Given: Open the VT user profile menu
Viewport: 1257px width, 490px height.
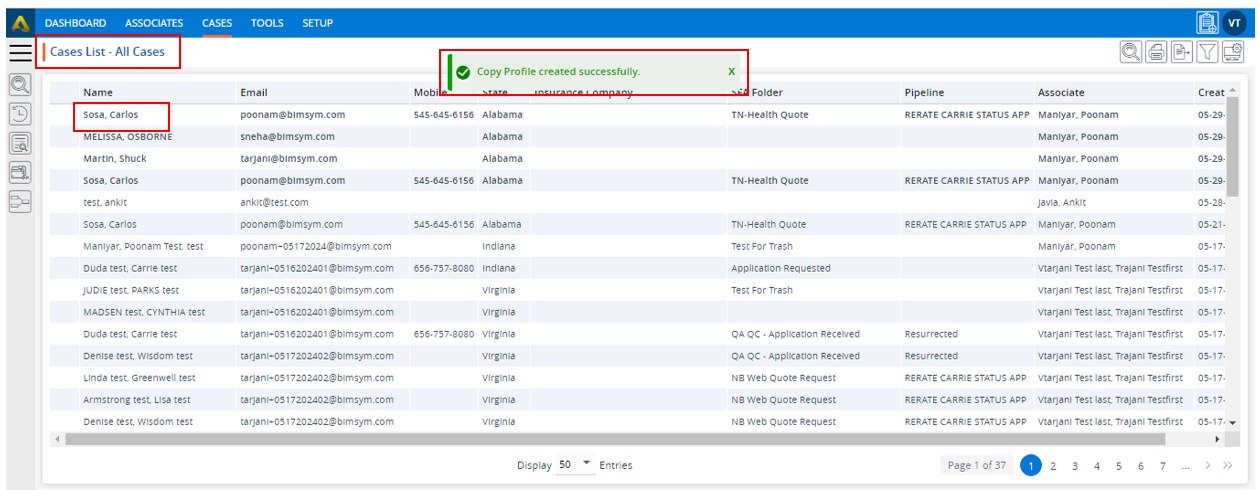Looking at the screenshot, I should point(1234,22).
